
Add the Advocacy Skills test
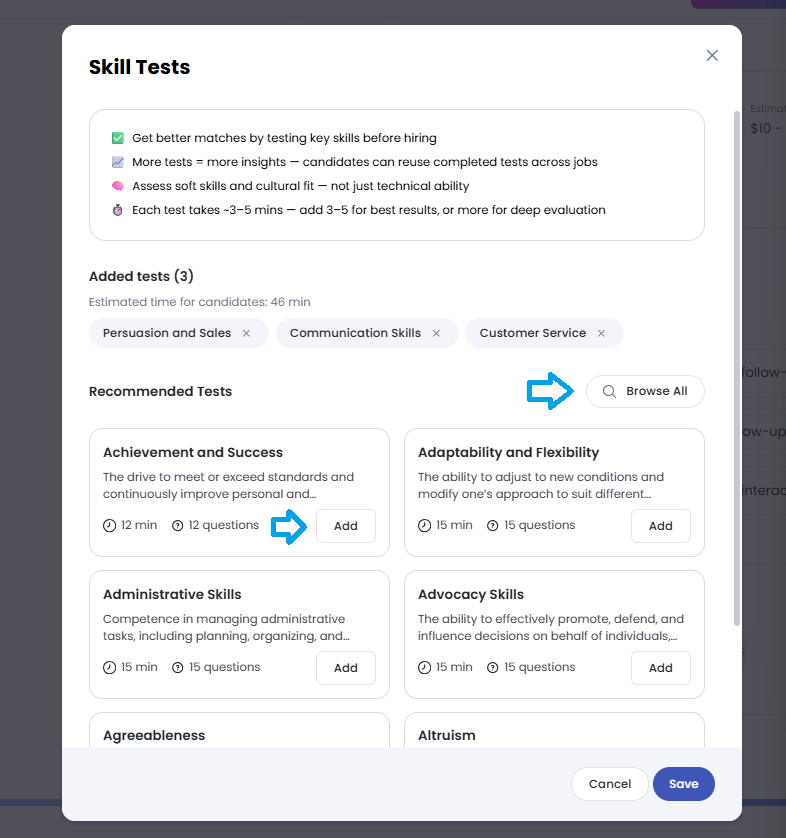point(660,668)
